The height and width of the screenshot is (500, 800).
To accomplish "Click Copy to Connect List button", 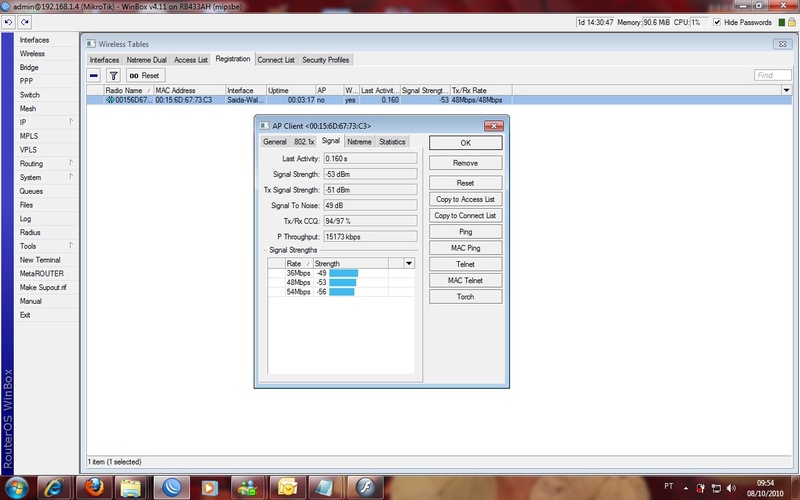I will pos(465,216).
